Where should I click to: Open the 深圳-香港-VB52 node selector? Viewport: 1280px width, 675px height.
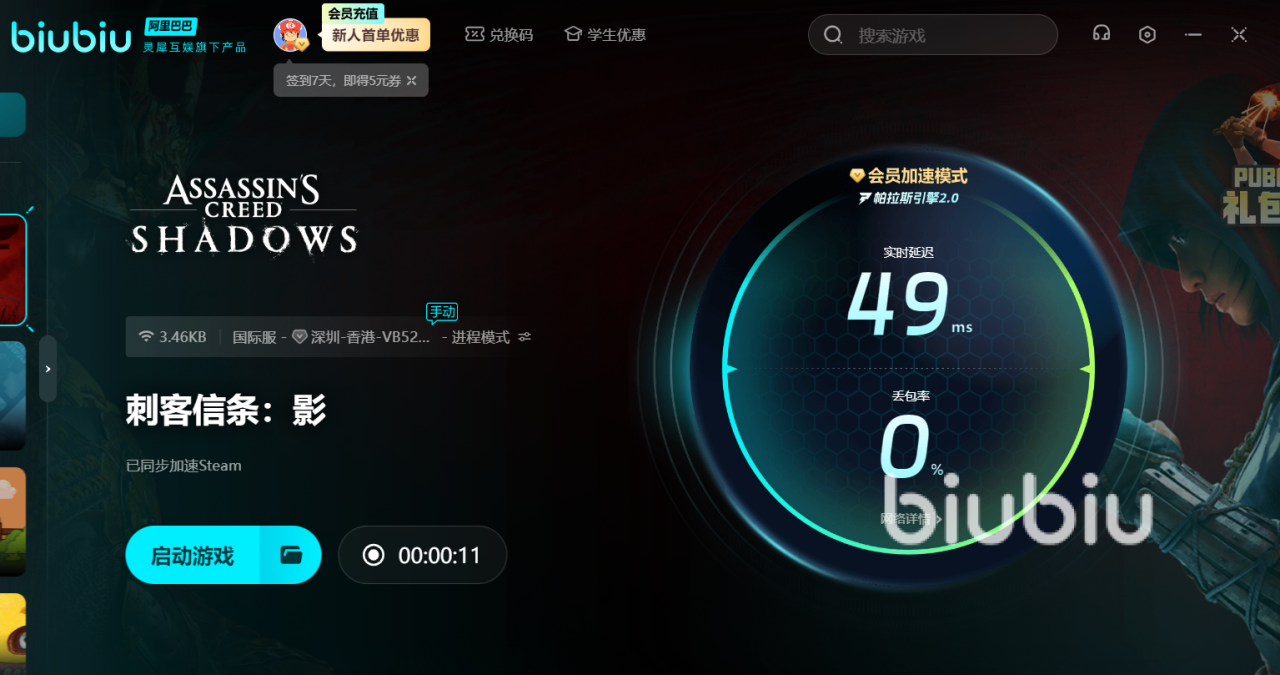pos(369,337)
